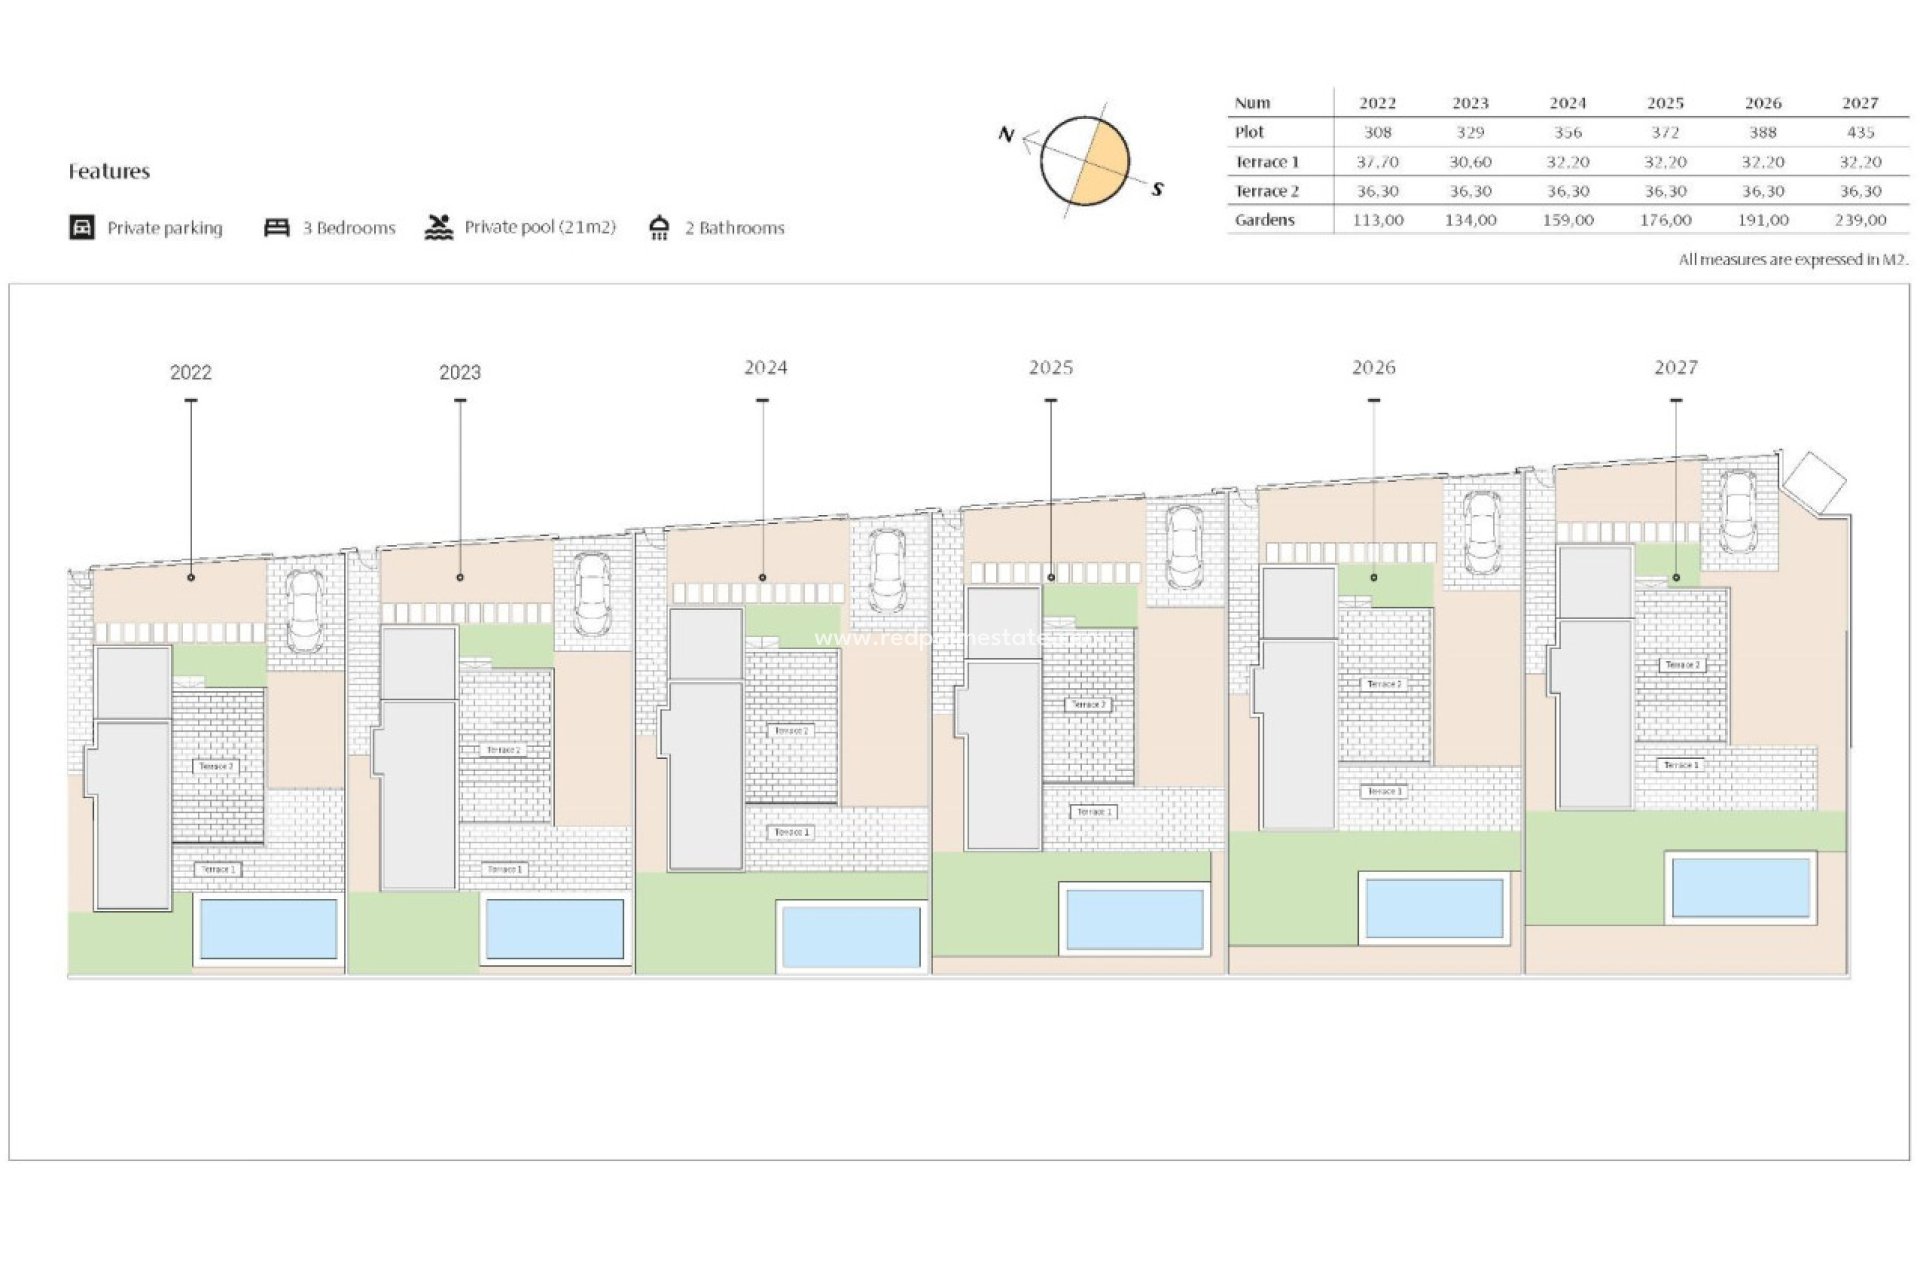Screen dimensions: 1920x1280
Task: Click the "Num" table header
Action: tap(1252, 103)
